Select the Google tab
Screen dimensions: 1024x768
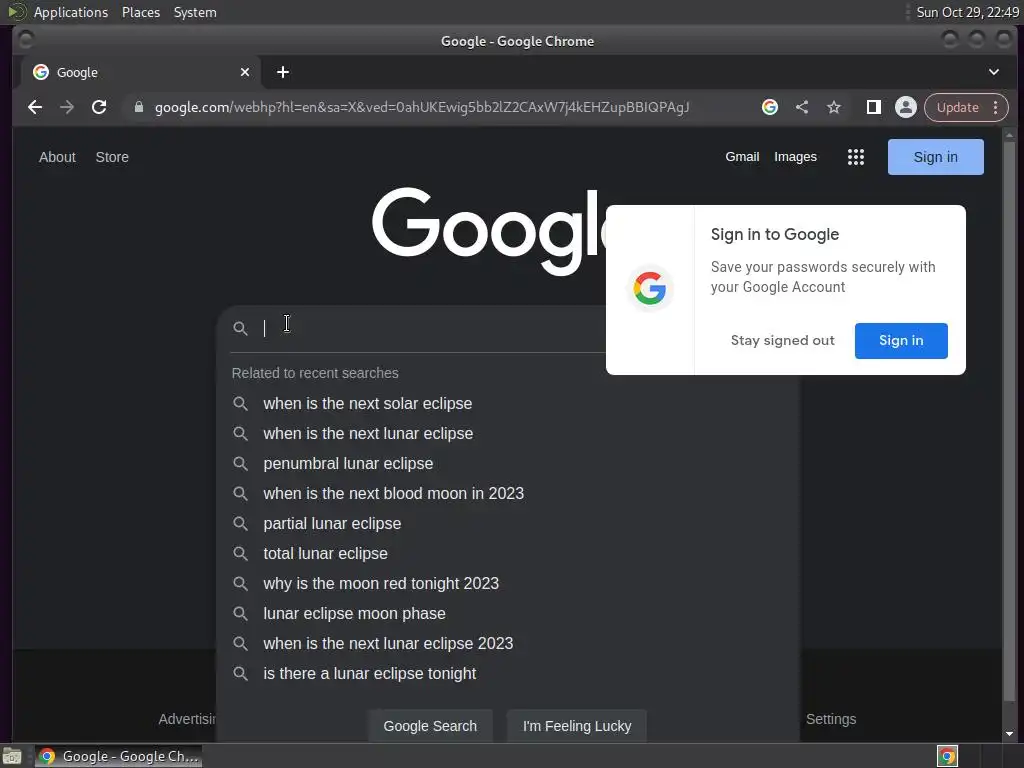(140, 72)
